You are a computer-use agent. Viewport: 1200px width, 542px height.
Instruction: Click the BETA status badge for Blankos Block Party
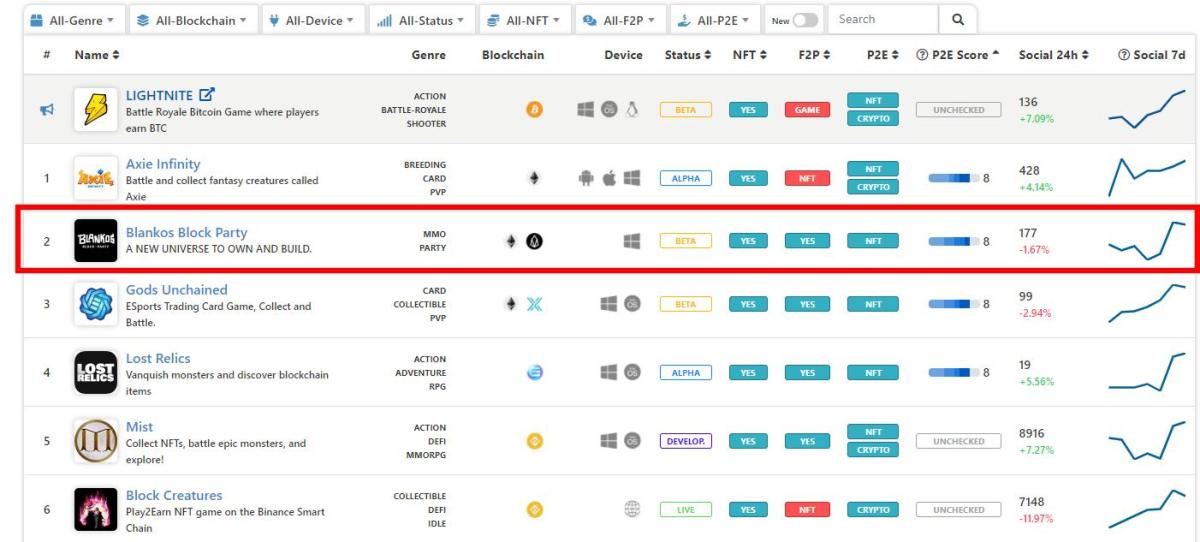685,241
